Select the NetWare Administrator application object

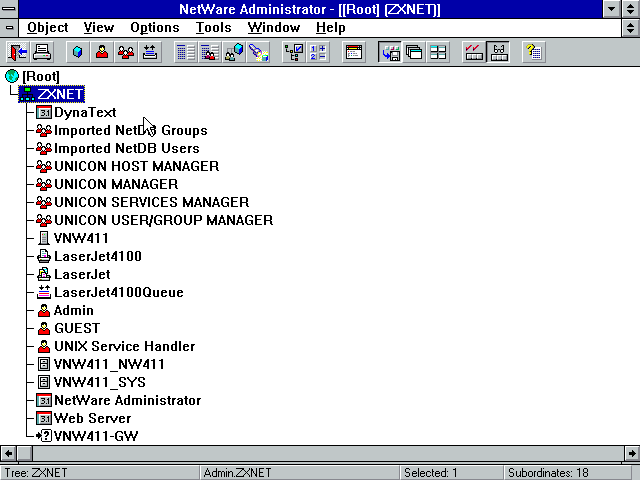118,400
